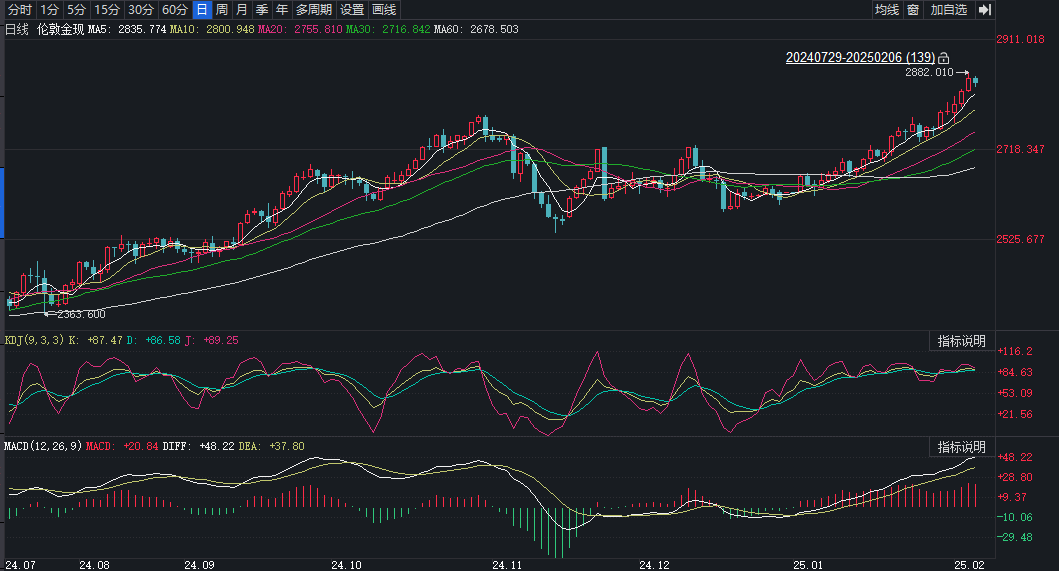Select the 1分 one-minute period tab
1059x571 pixels.
coord(50,10)
